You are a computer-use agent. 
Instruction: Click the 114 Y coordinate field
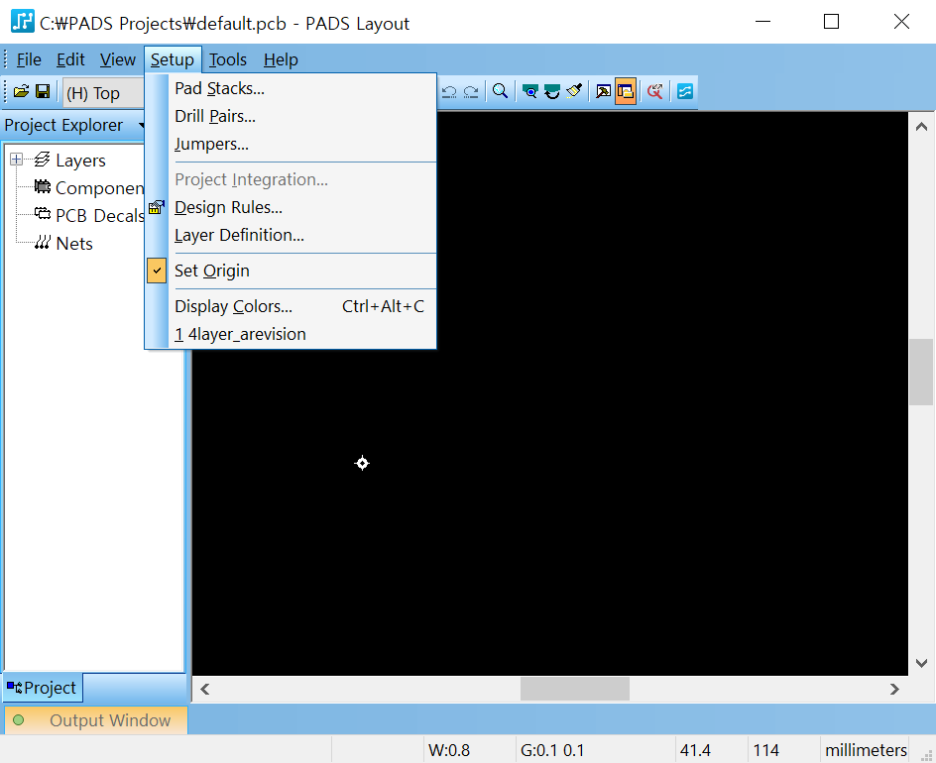(783, 750)
